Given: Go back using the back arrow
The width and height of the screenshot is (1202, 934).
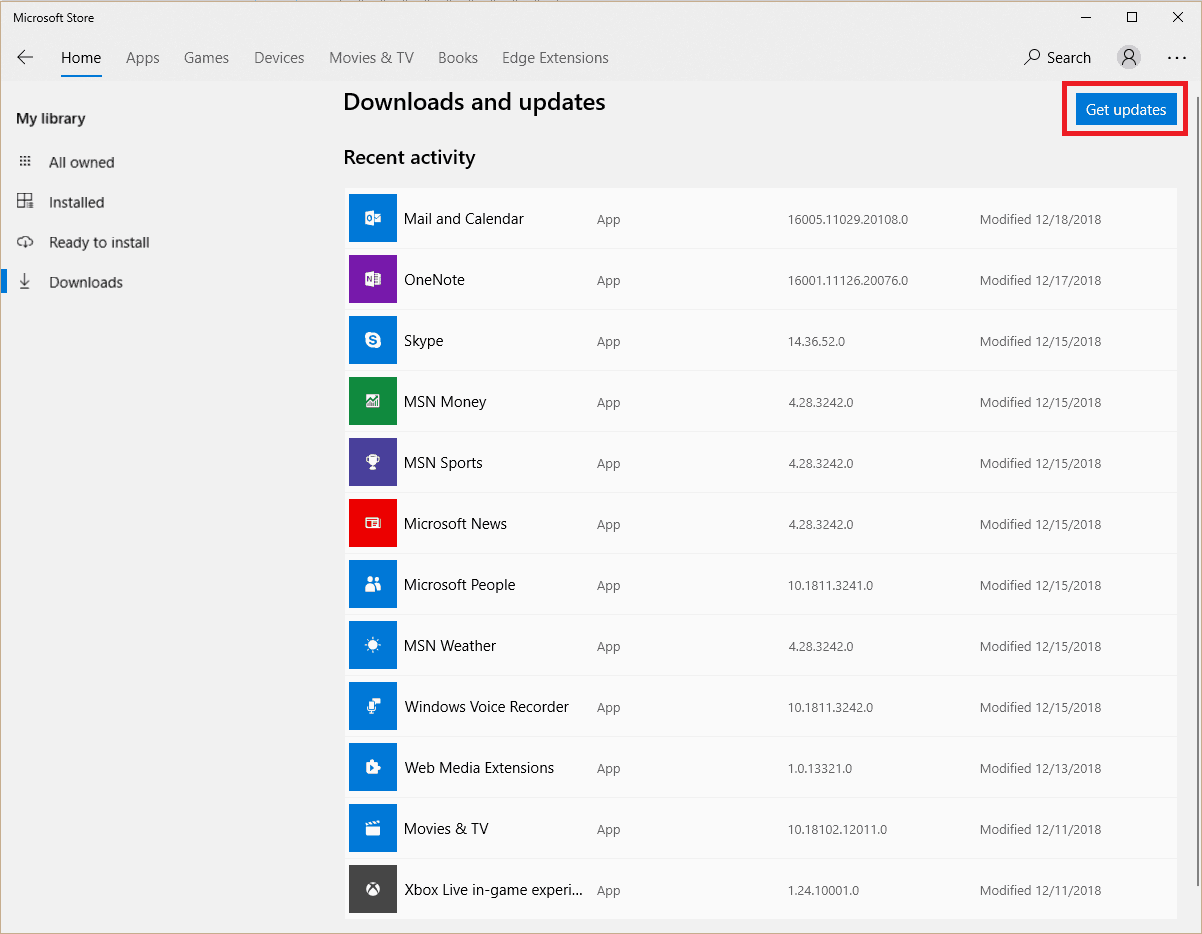Looking at the screenshot, I should click(x=25, y=57).
